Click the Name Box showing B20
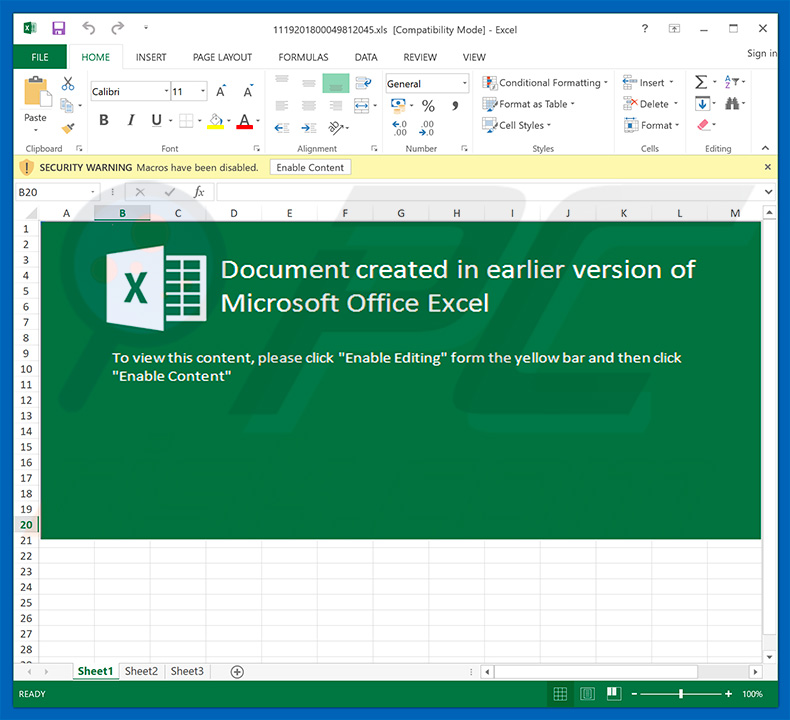This screenshot has height=720, width=790. 53,192
